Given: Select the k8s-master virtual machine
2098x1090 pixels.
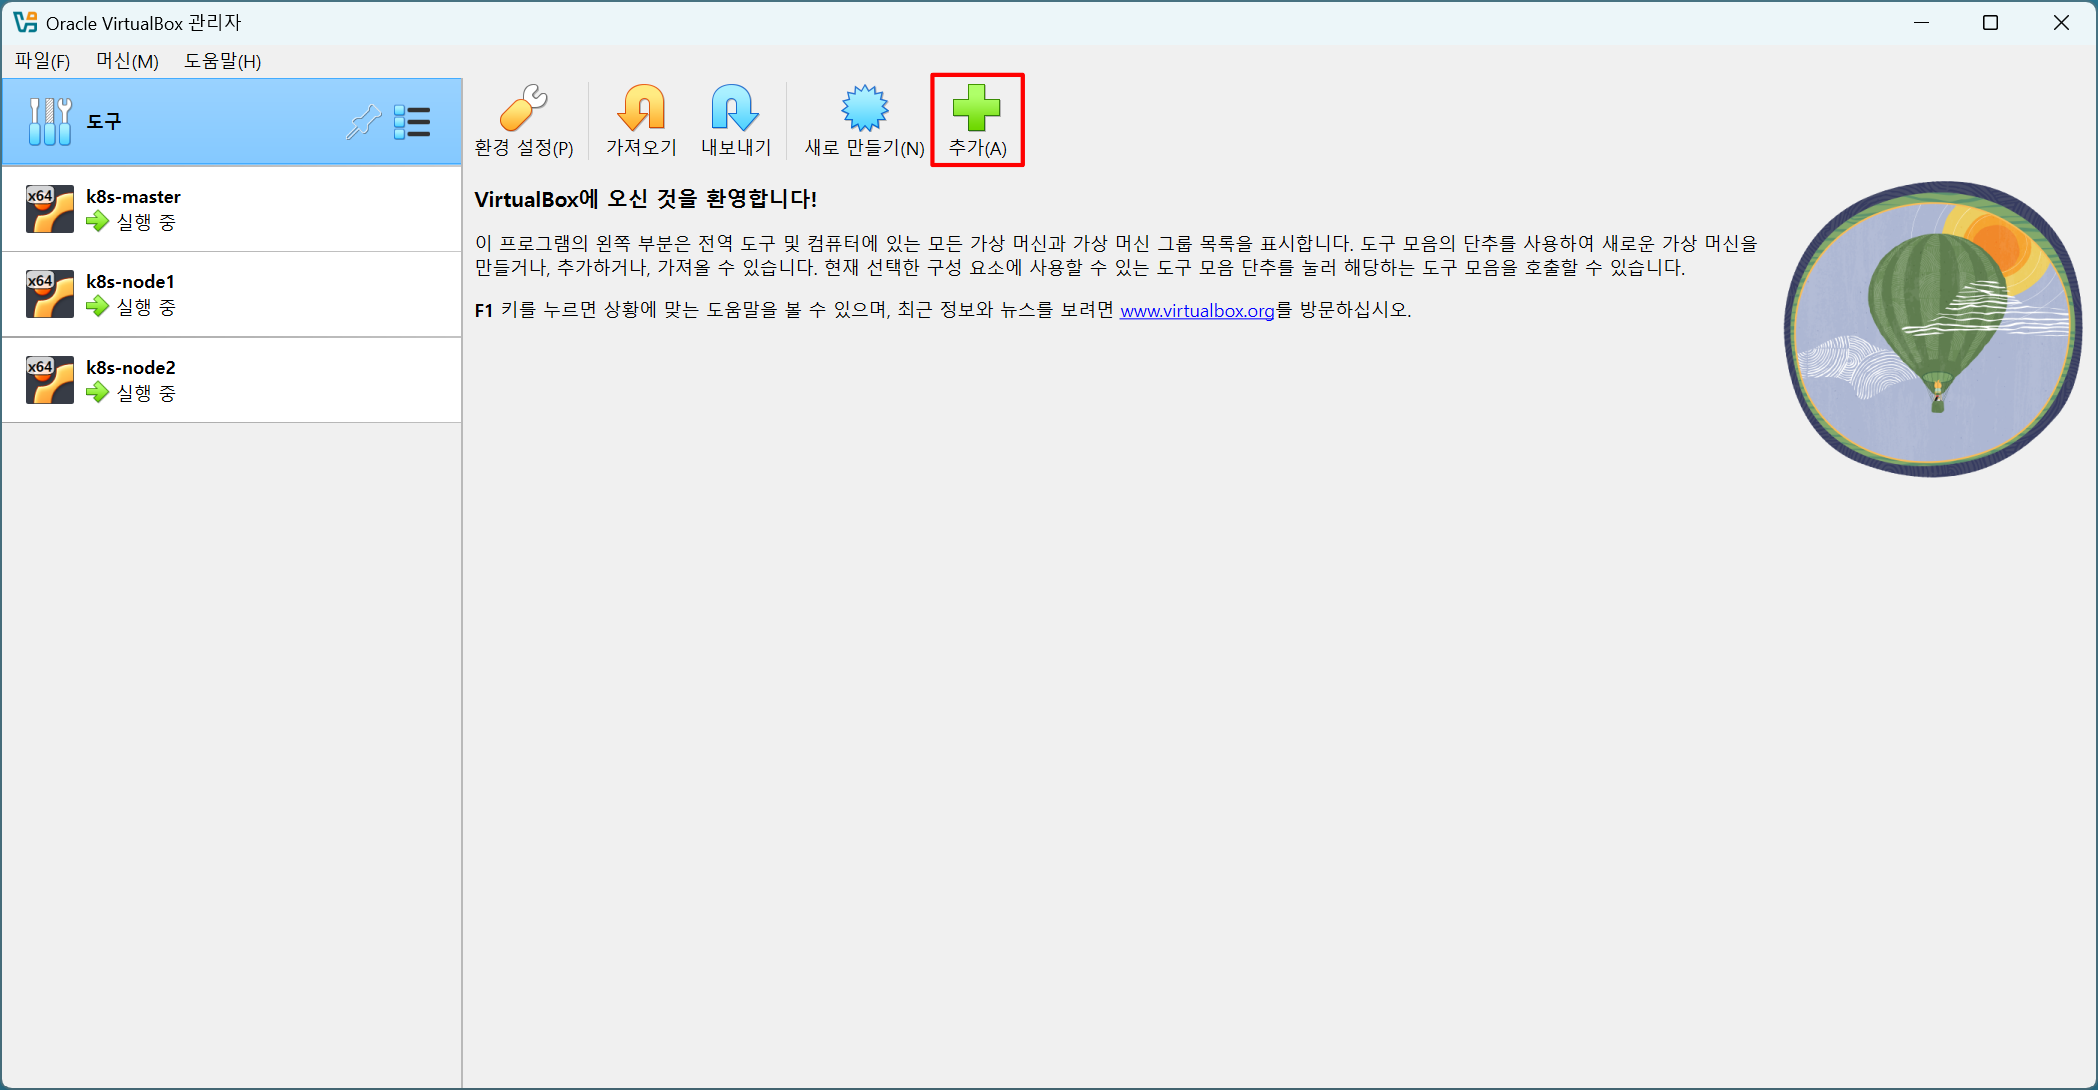Looking at the screenshot, I should (x=232, y=209).
